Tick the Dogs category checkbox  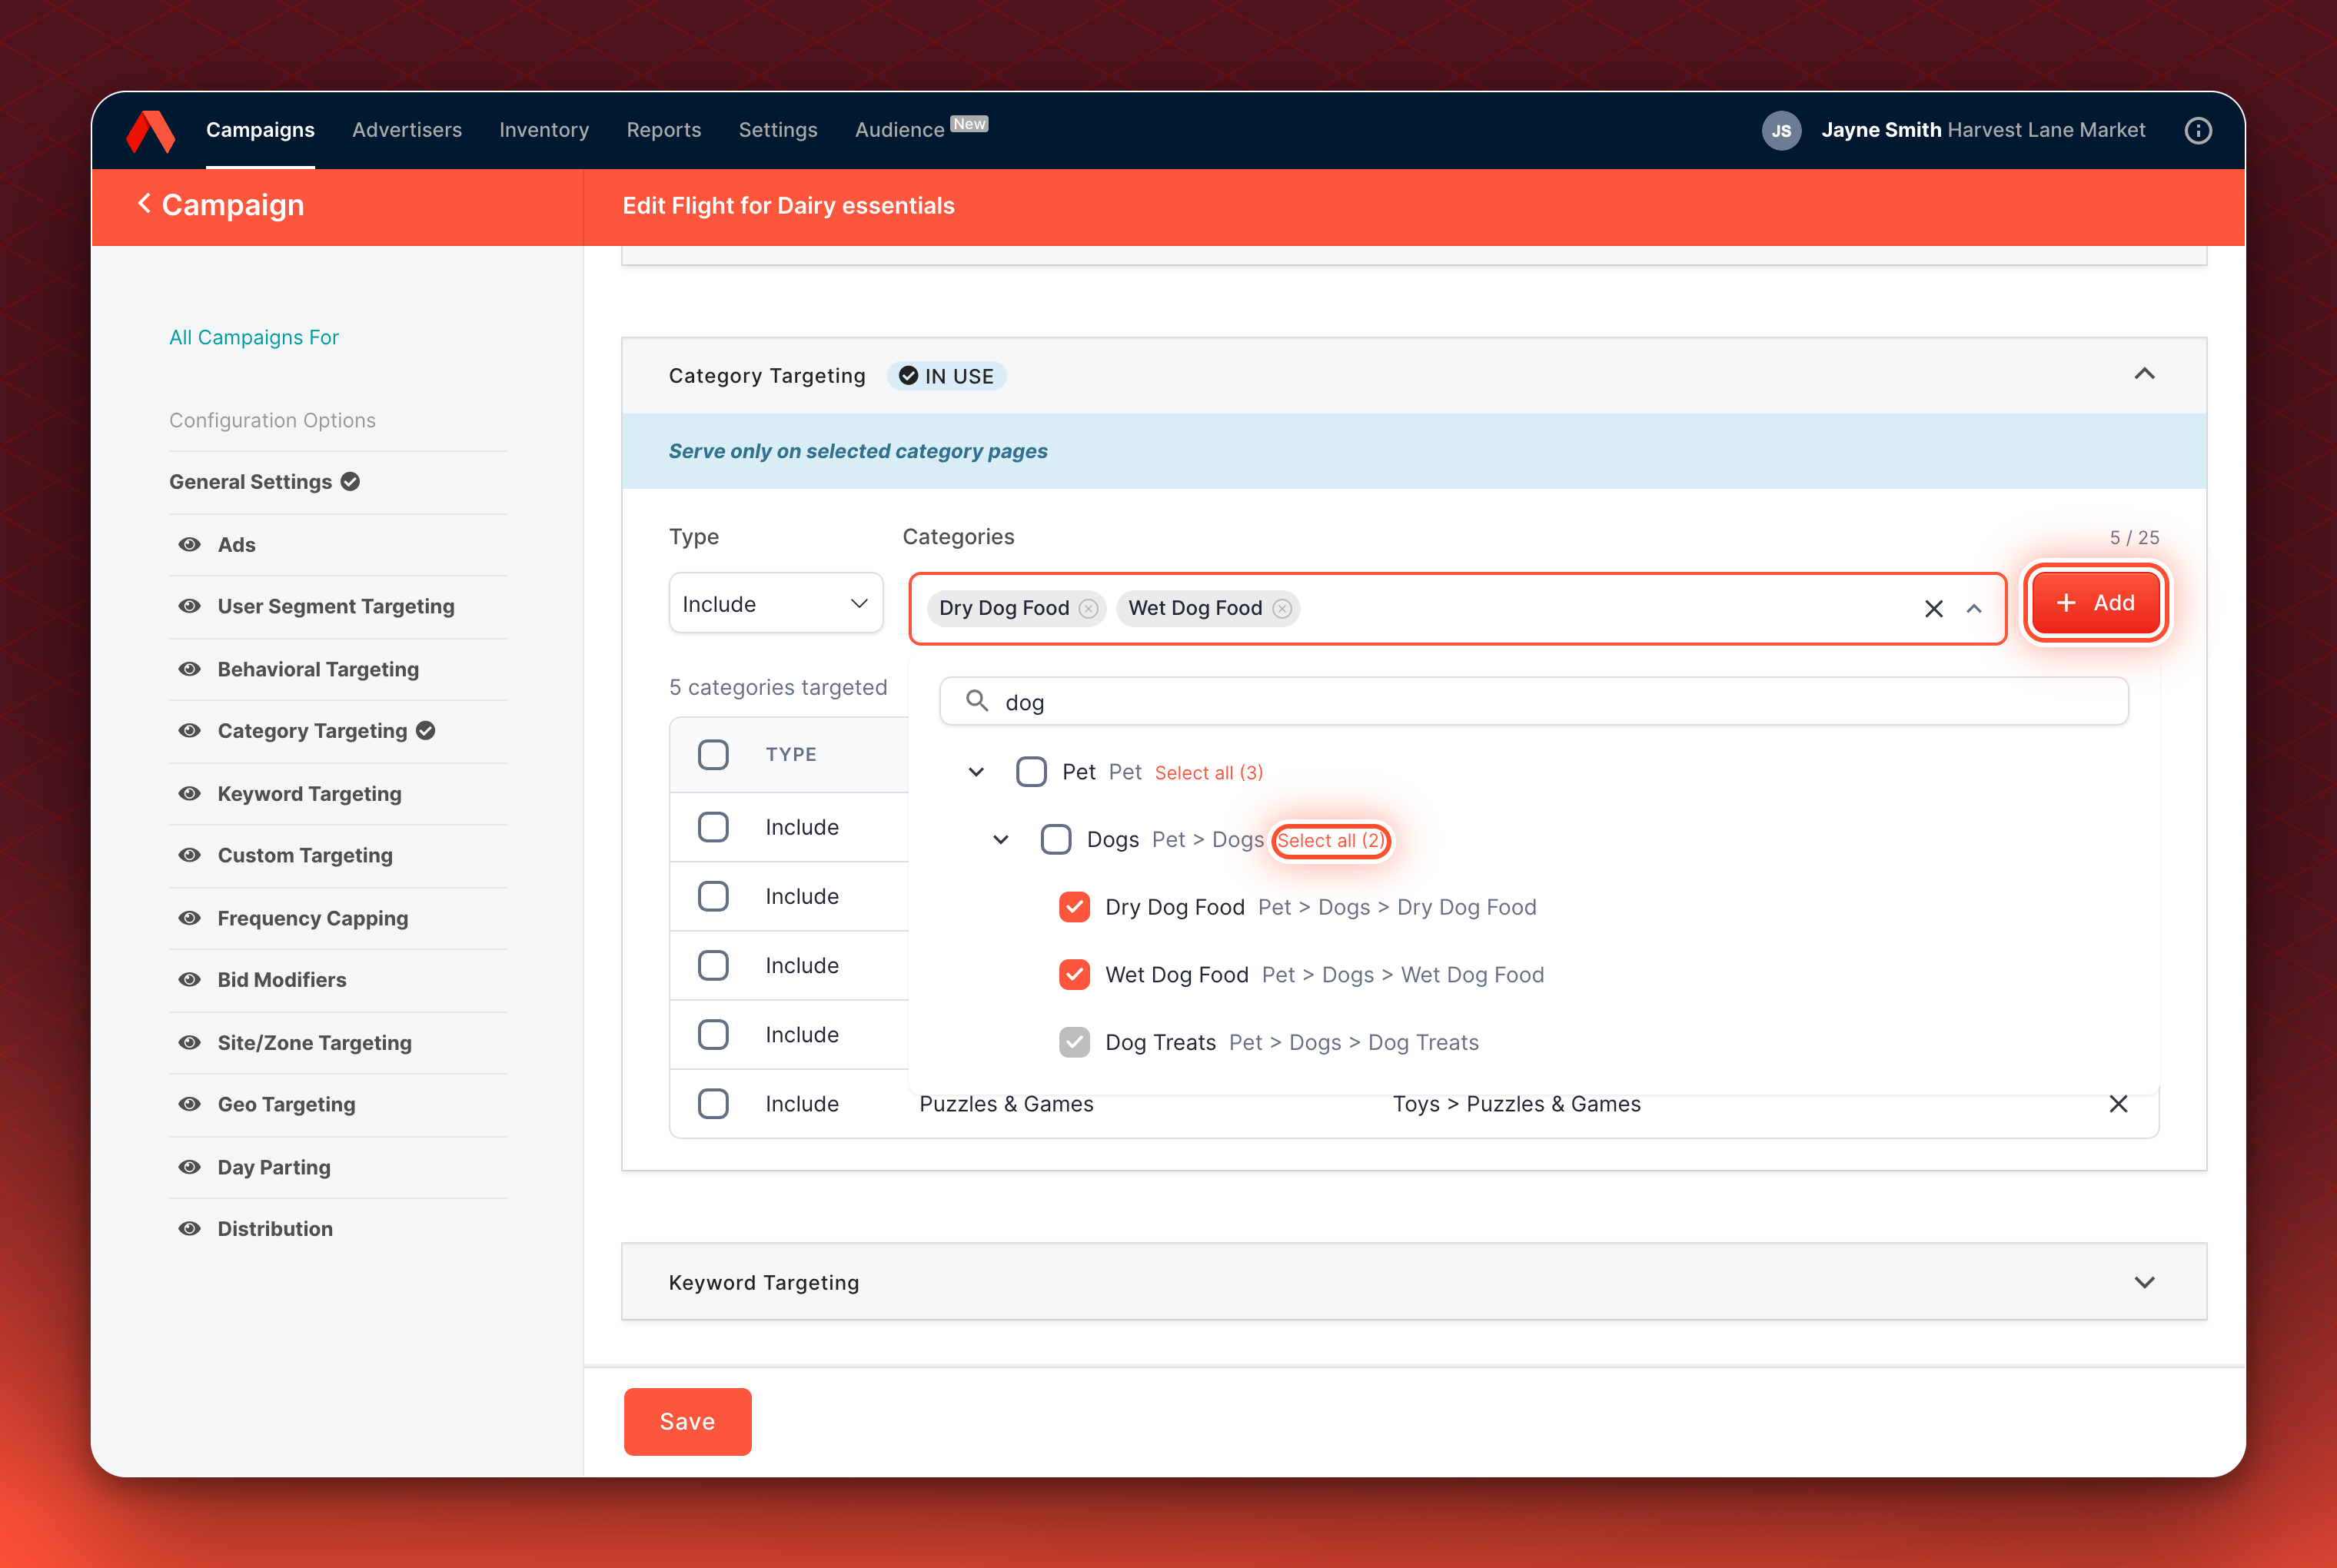[x=1056, y=839]
